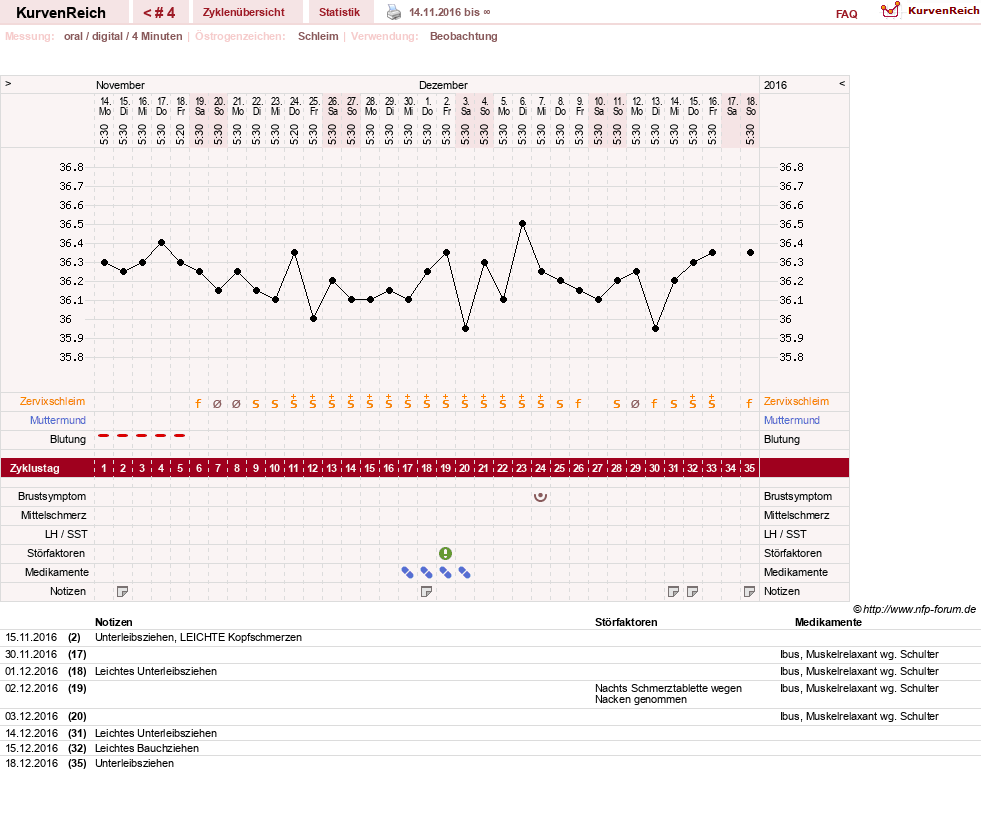This screenshot has height=815, width=981.
Task: Click the 36.5 temperature point on Dec 6
Action: 522,223
